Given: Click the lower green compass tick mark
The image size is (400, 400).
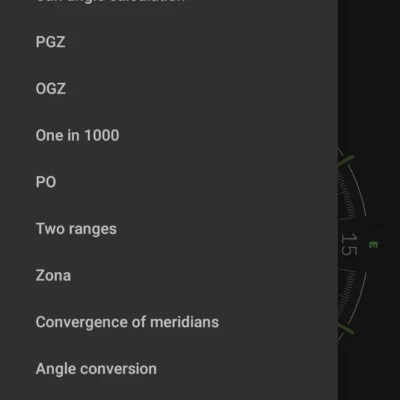Looking at the screenshot, I should click(346, 328).
